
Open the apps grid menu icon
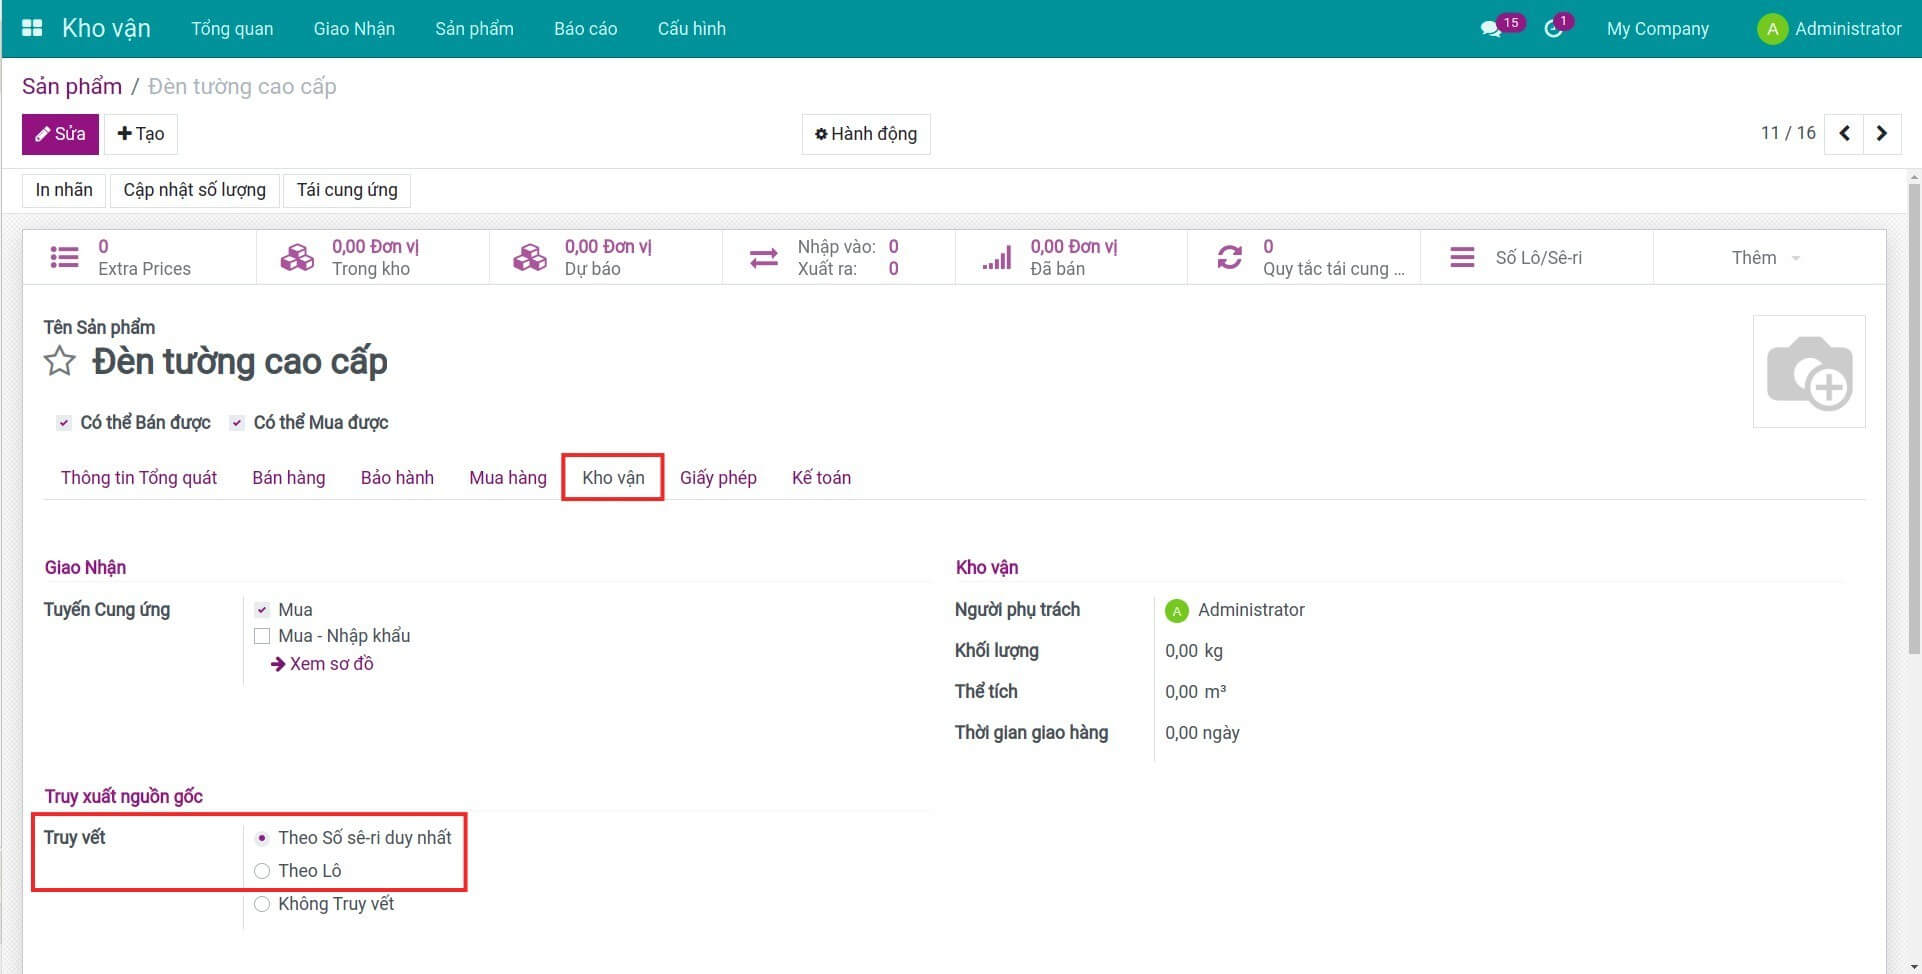click(32, 28)
